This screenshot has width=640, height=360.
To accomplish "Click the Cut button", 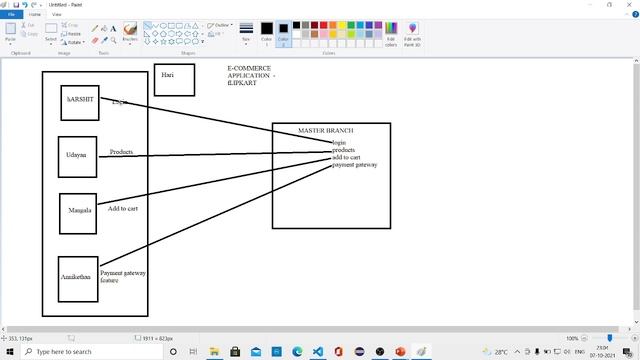I will pos(28,25).
